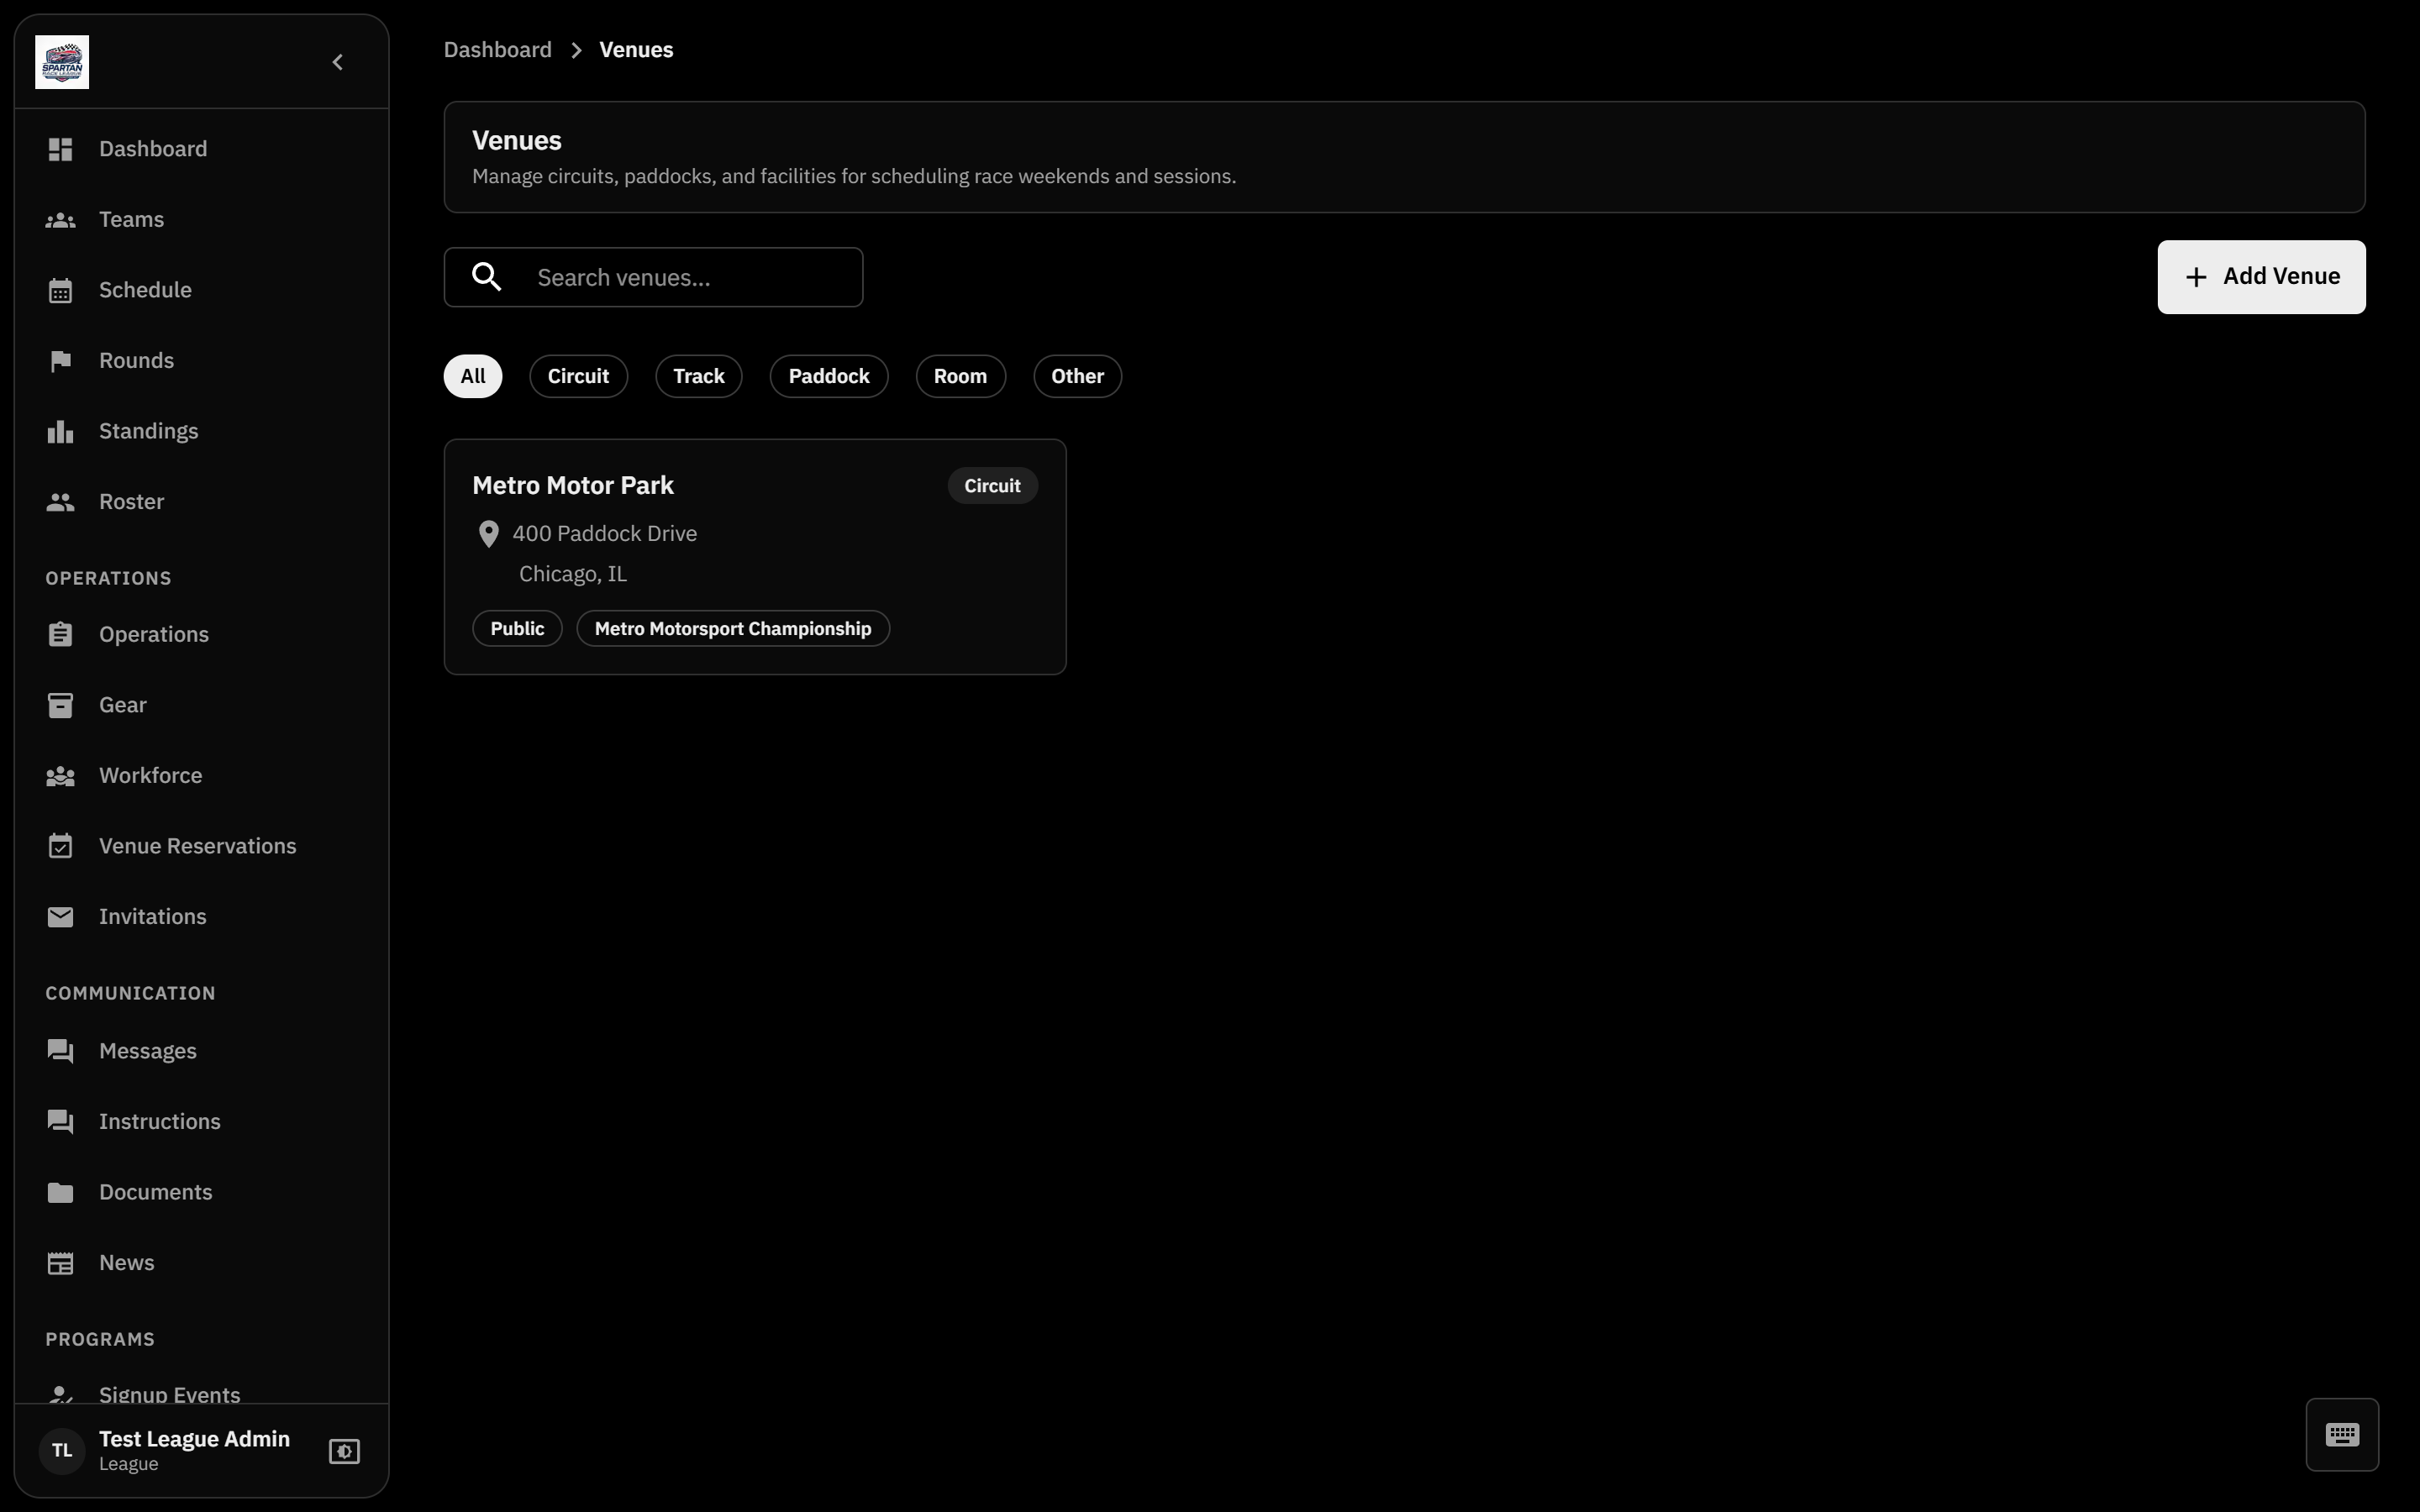Image resolution: width=2420 pixels, height=1512 pixels.
Task: Click the Search venues input field
Action: [x=653, y=277]
